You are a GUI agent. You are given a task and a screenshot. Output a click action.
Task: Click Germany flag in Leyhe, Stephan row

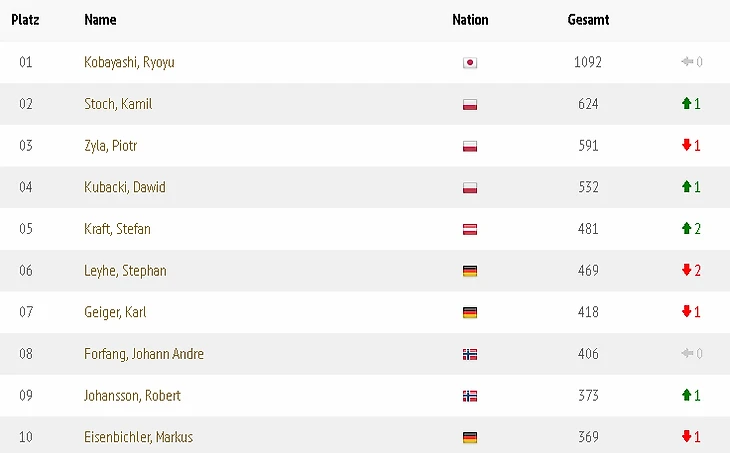470,271
